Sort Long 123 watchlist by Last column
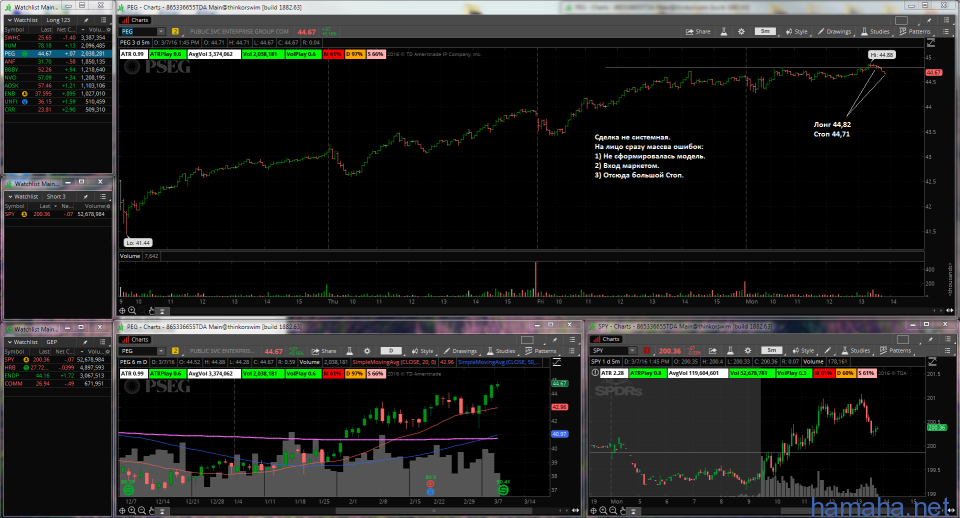This screenshot has width=960, height=518. 47,29
